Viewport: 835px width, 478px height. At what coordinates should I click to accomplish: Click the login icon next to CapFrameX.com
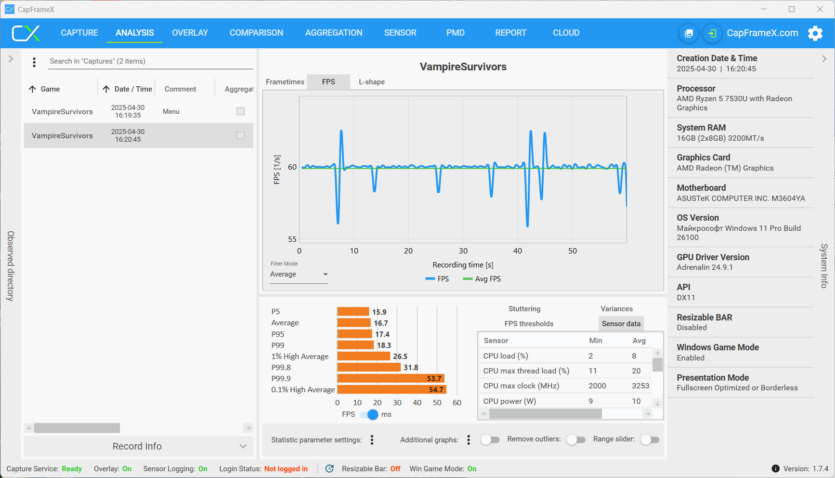[712, 33]
